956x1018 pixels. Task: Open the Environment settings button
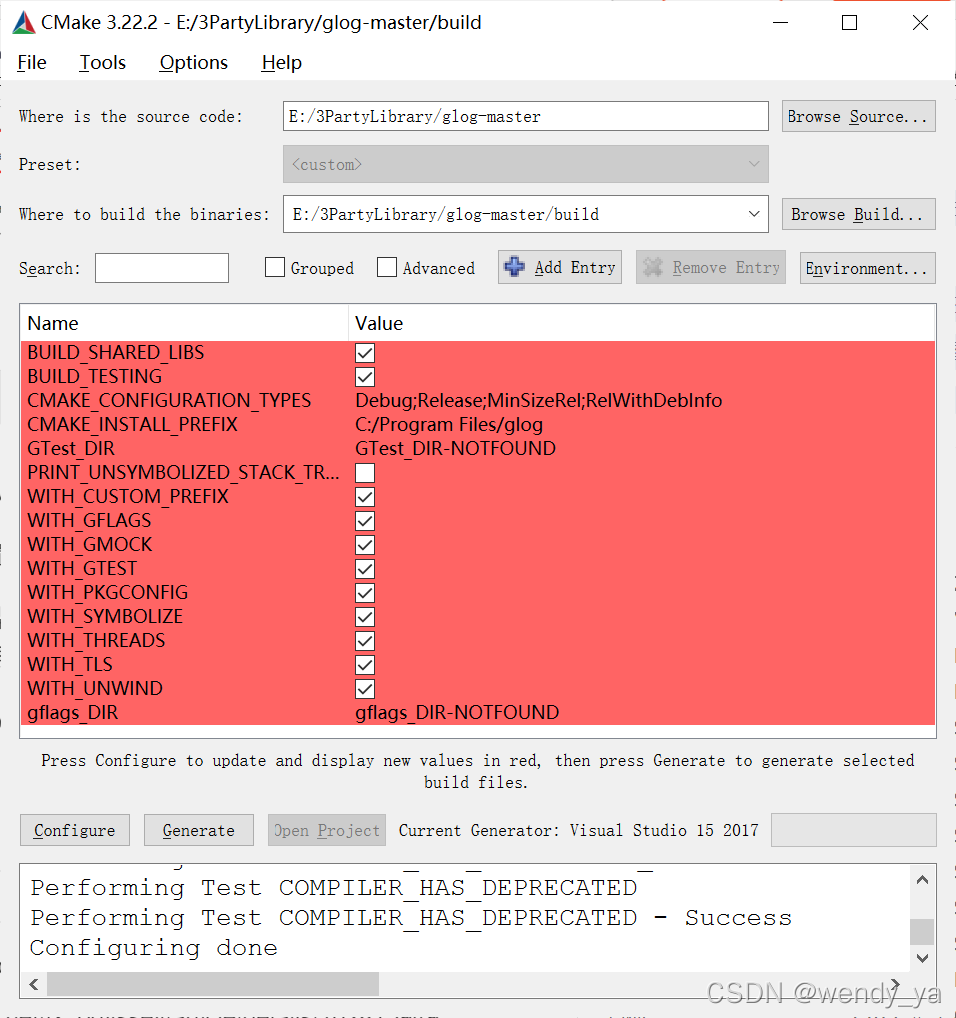[x=867, y=268]
